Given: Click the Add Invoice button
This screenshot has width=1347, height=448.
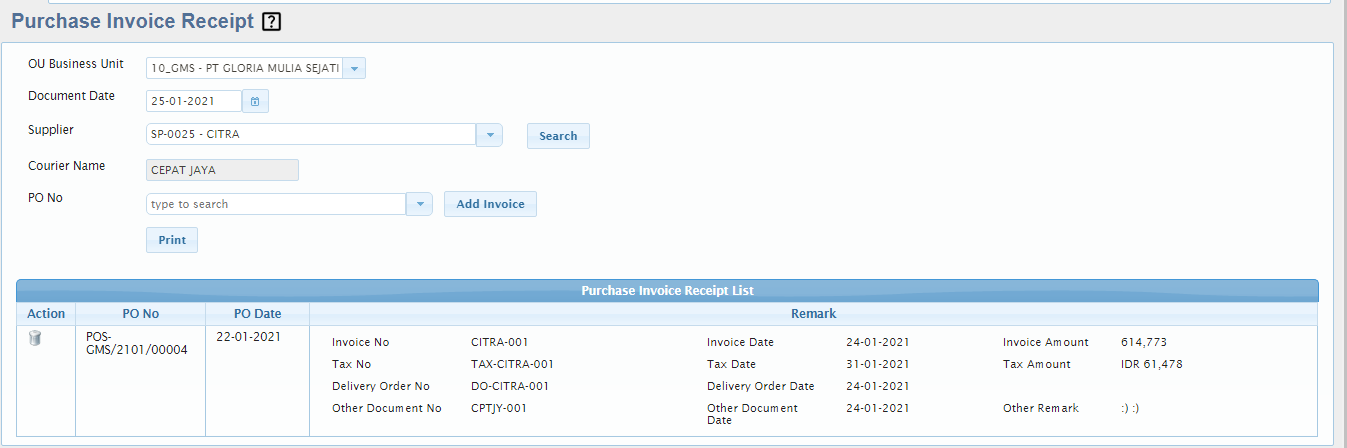Looking at the screenshot, I should 490,204.
